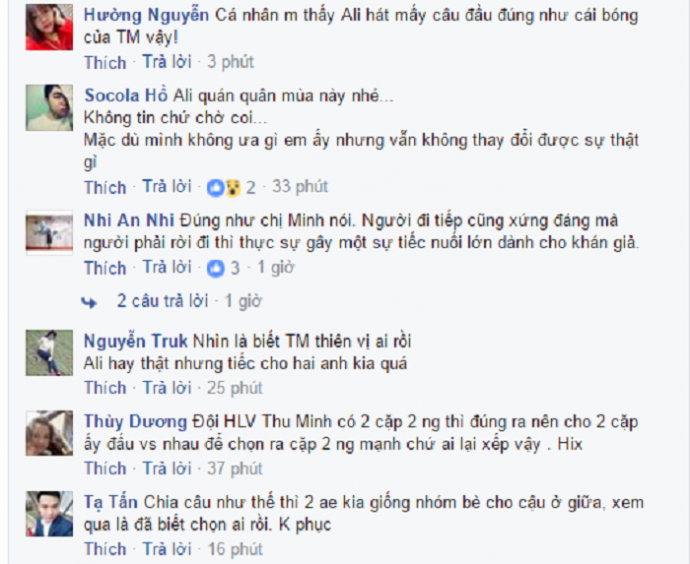This screenshot has height=564, width=690.
Task: Open Nguyễn Truk's avatar
Action: (49, 353)
